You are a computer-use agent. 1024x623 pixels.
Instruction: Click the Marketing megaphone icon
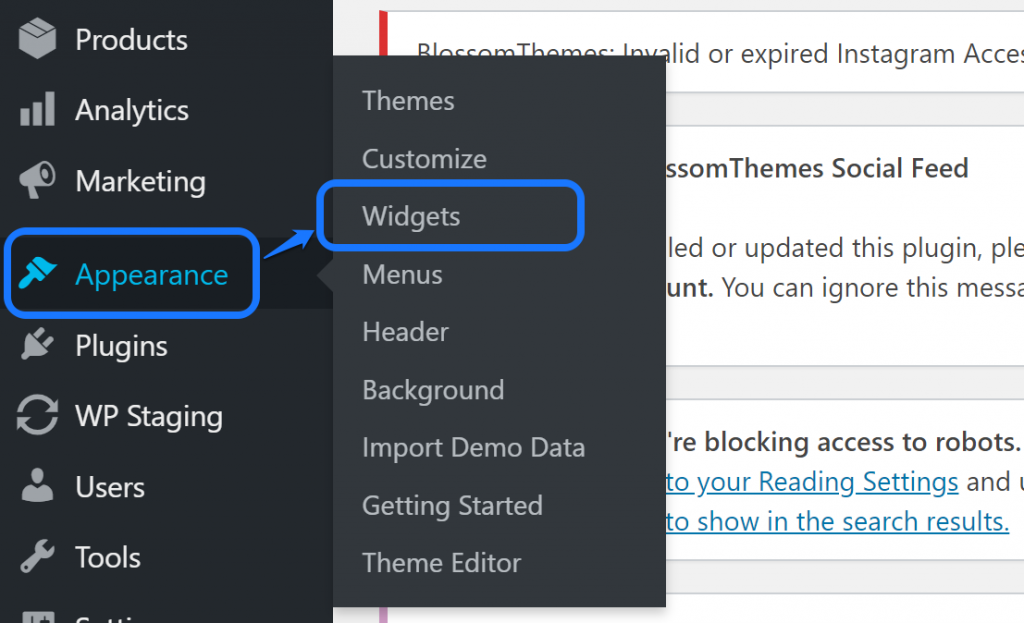click(x=38, y=181)
